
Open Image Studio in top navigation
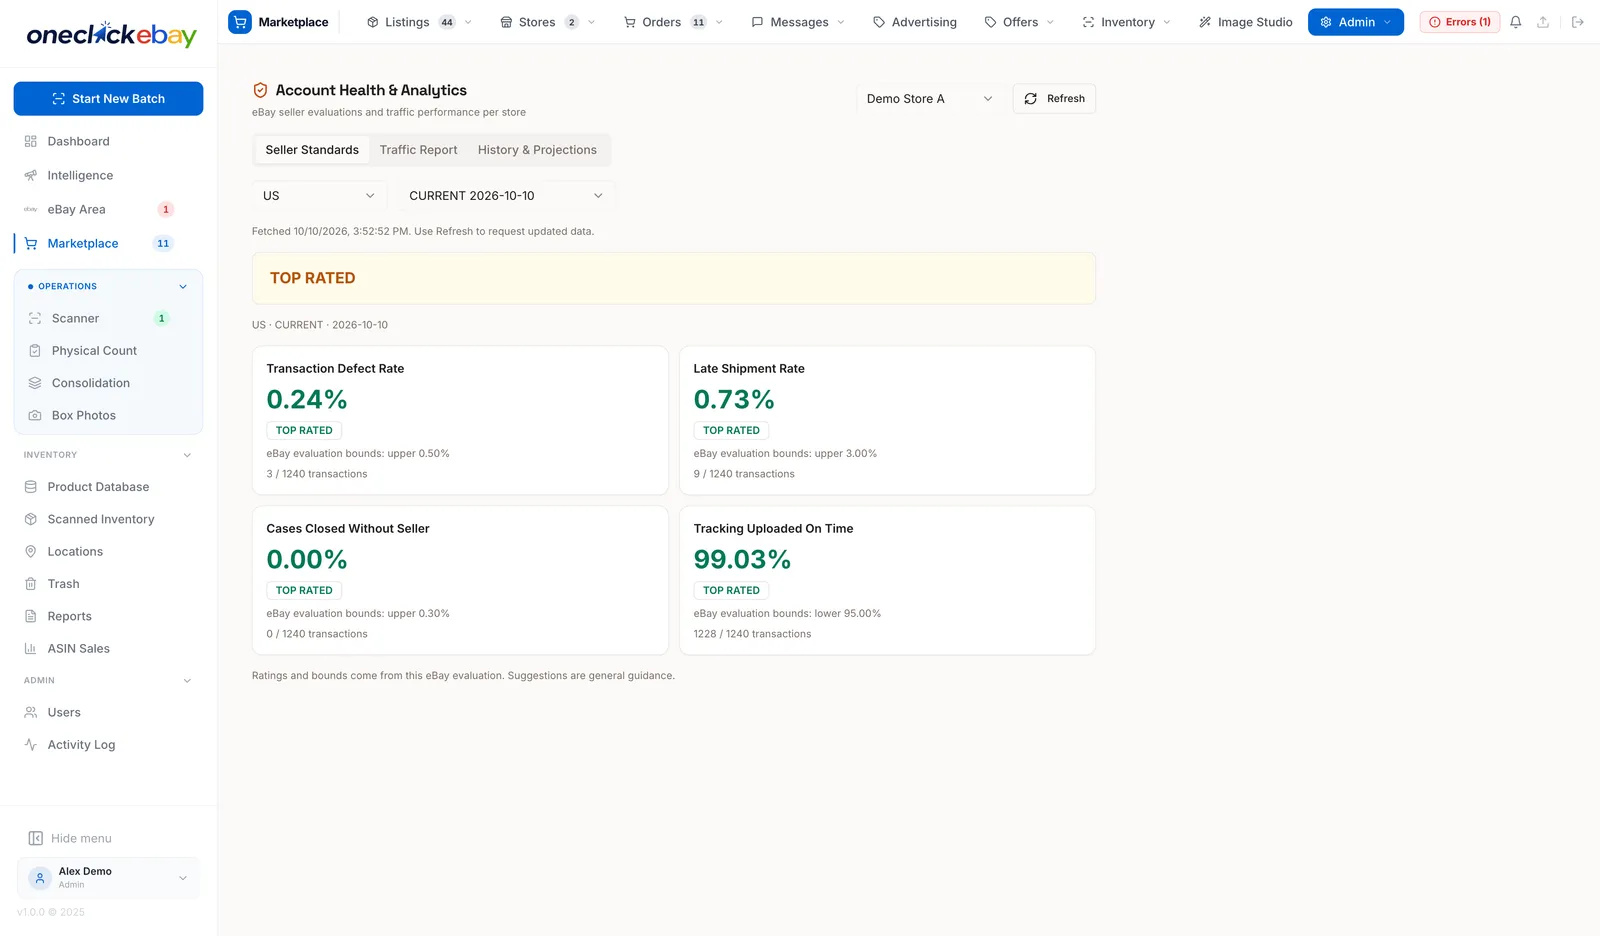(1245, 22)
